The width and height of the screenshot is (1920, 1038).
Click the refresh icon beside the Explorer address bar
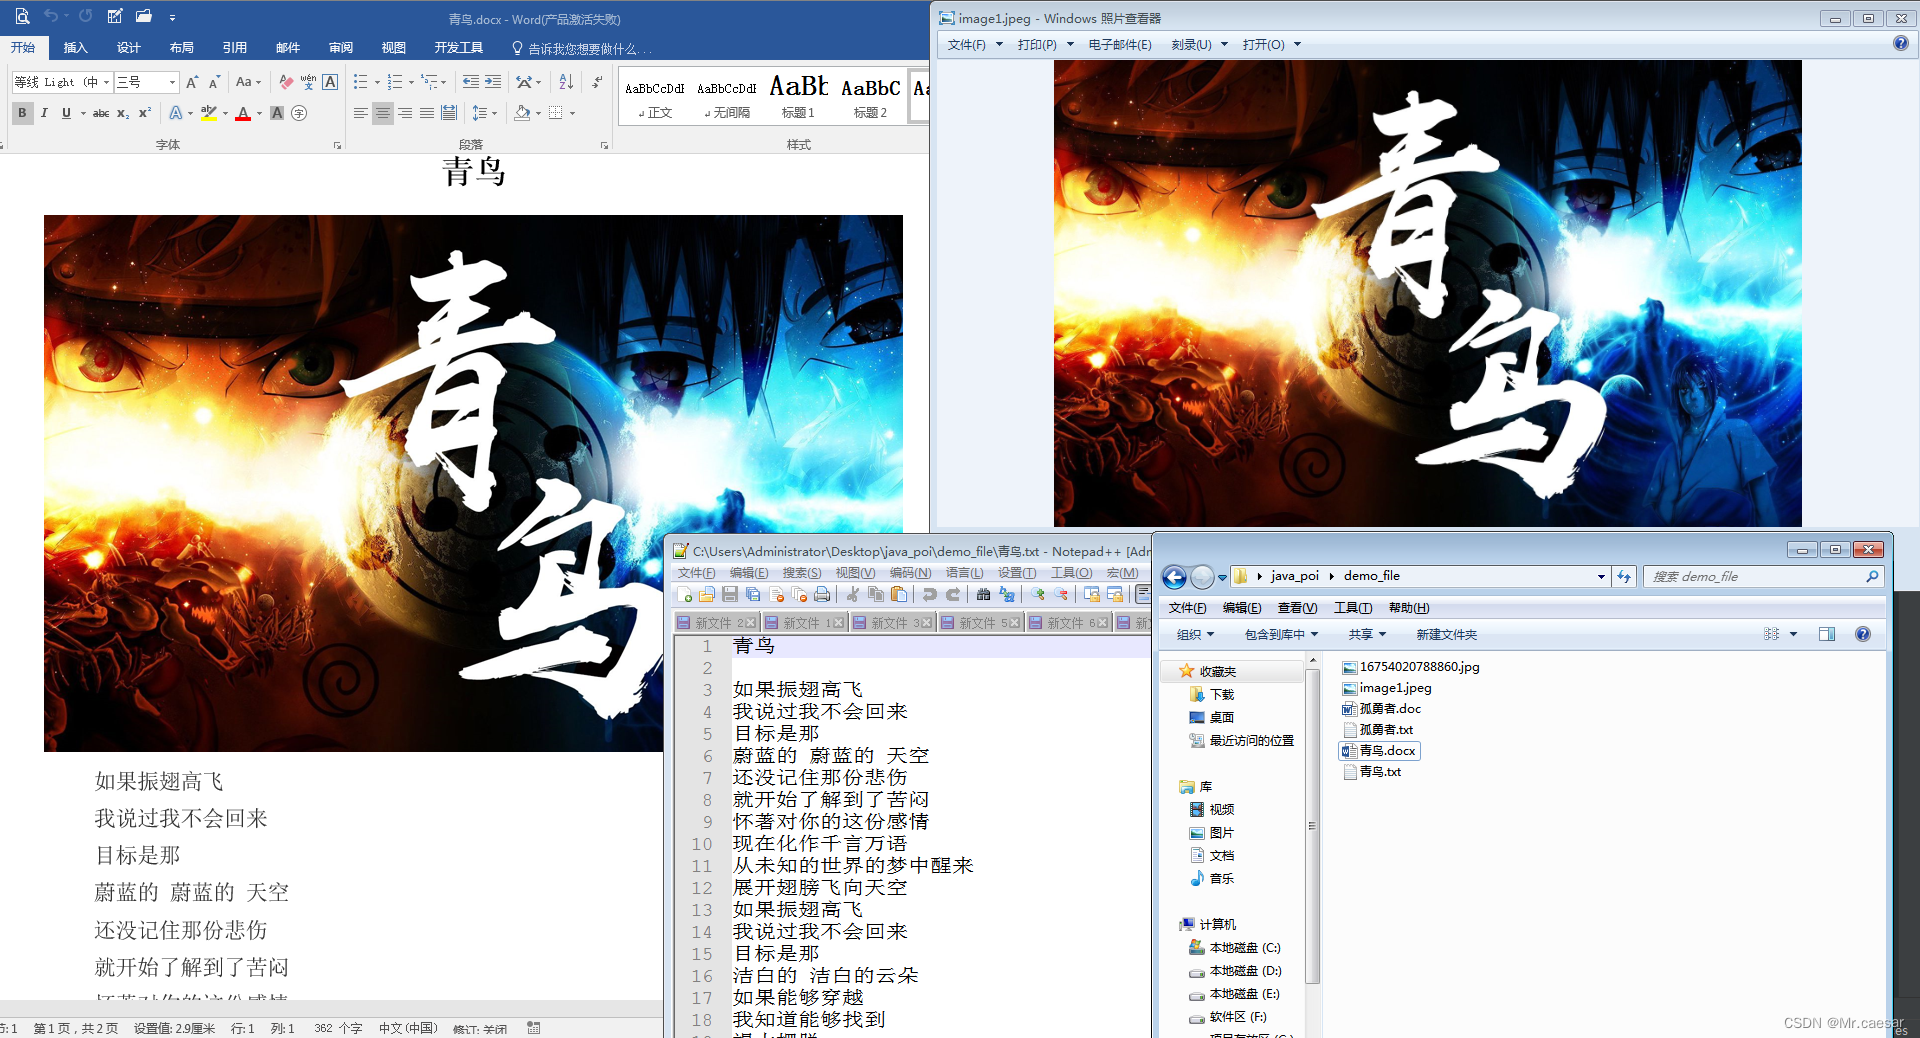pyautogui.click(x=1624, y=576)
